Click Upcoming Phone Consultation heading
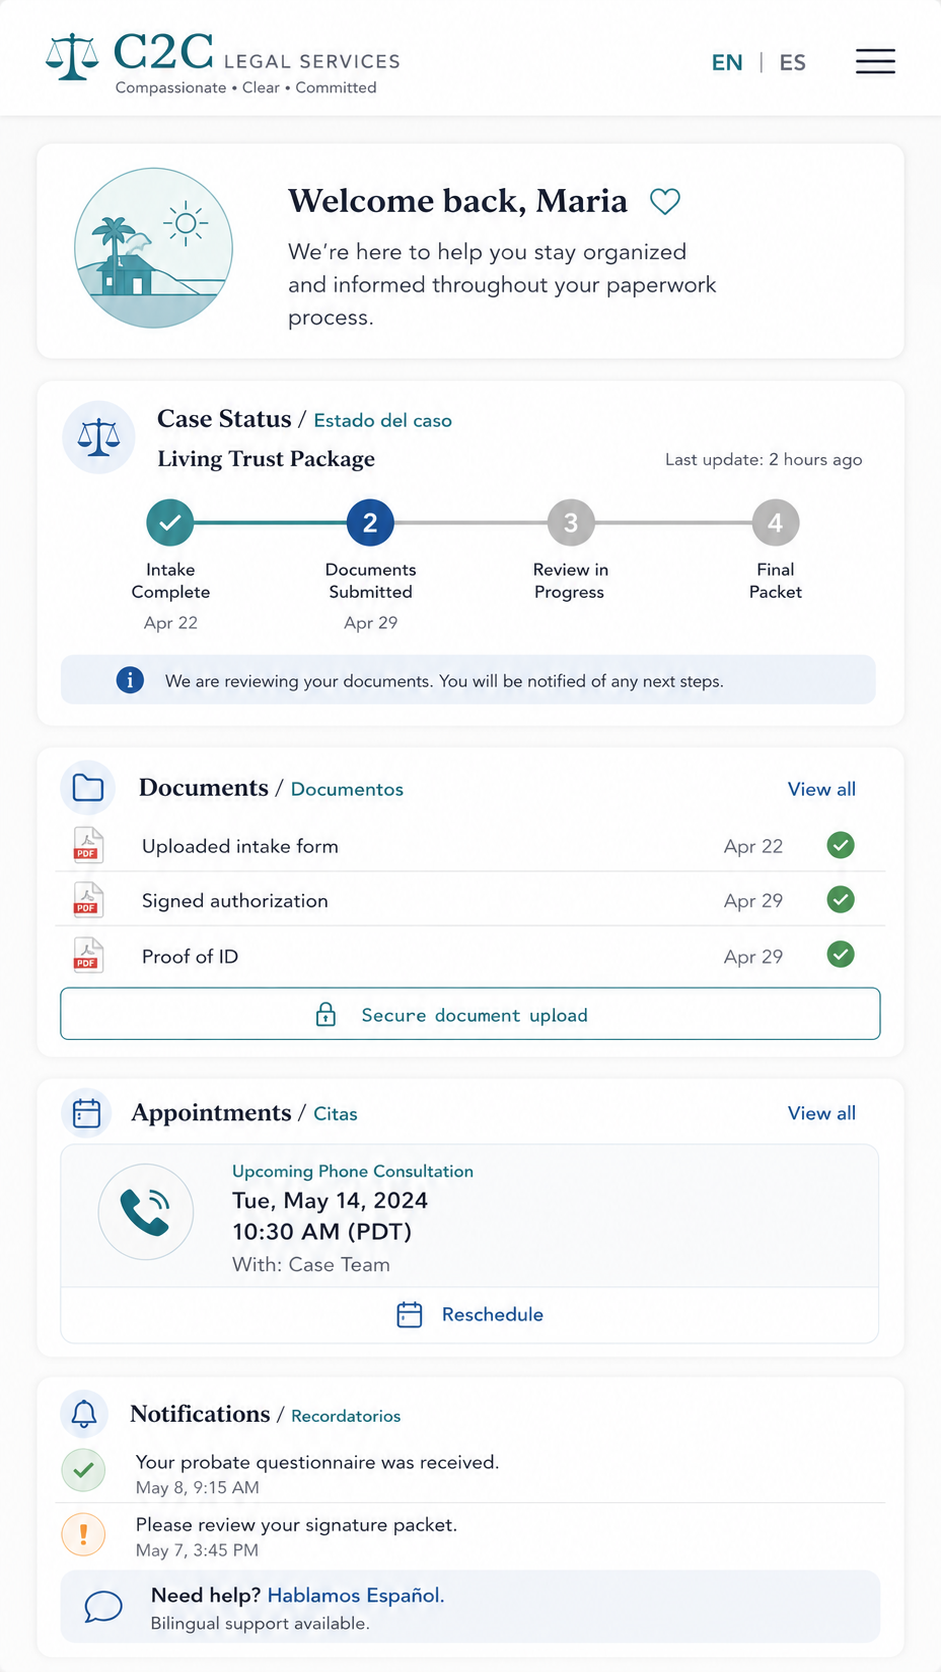The width and height of the screenshot is (941, 1672). click(x=353, y=1171)
